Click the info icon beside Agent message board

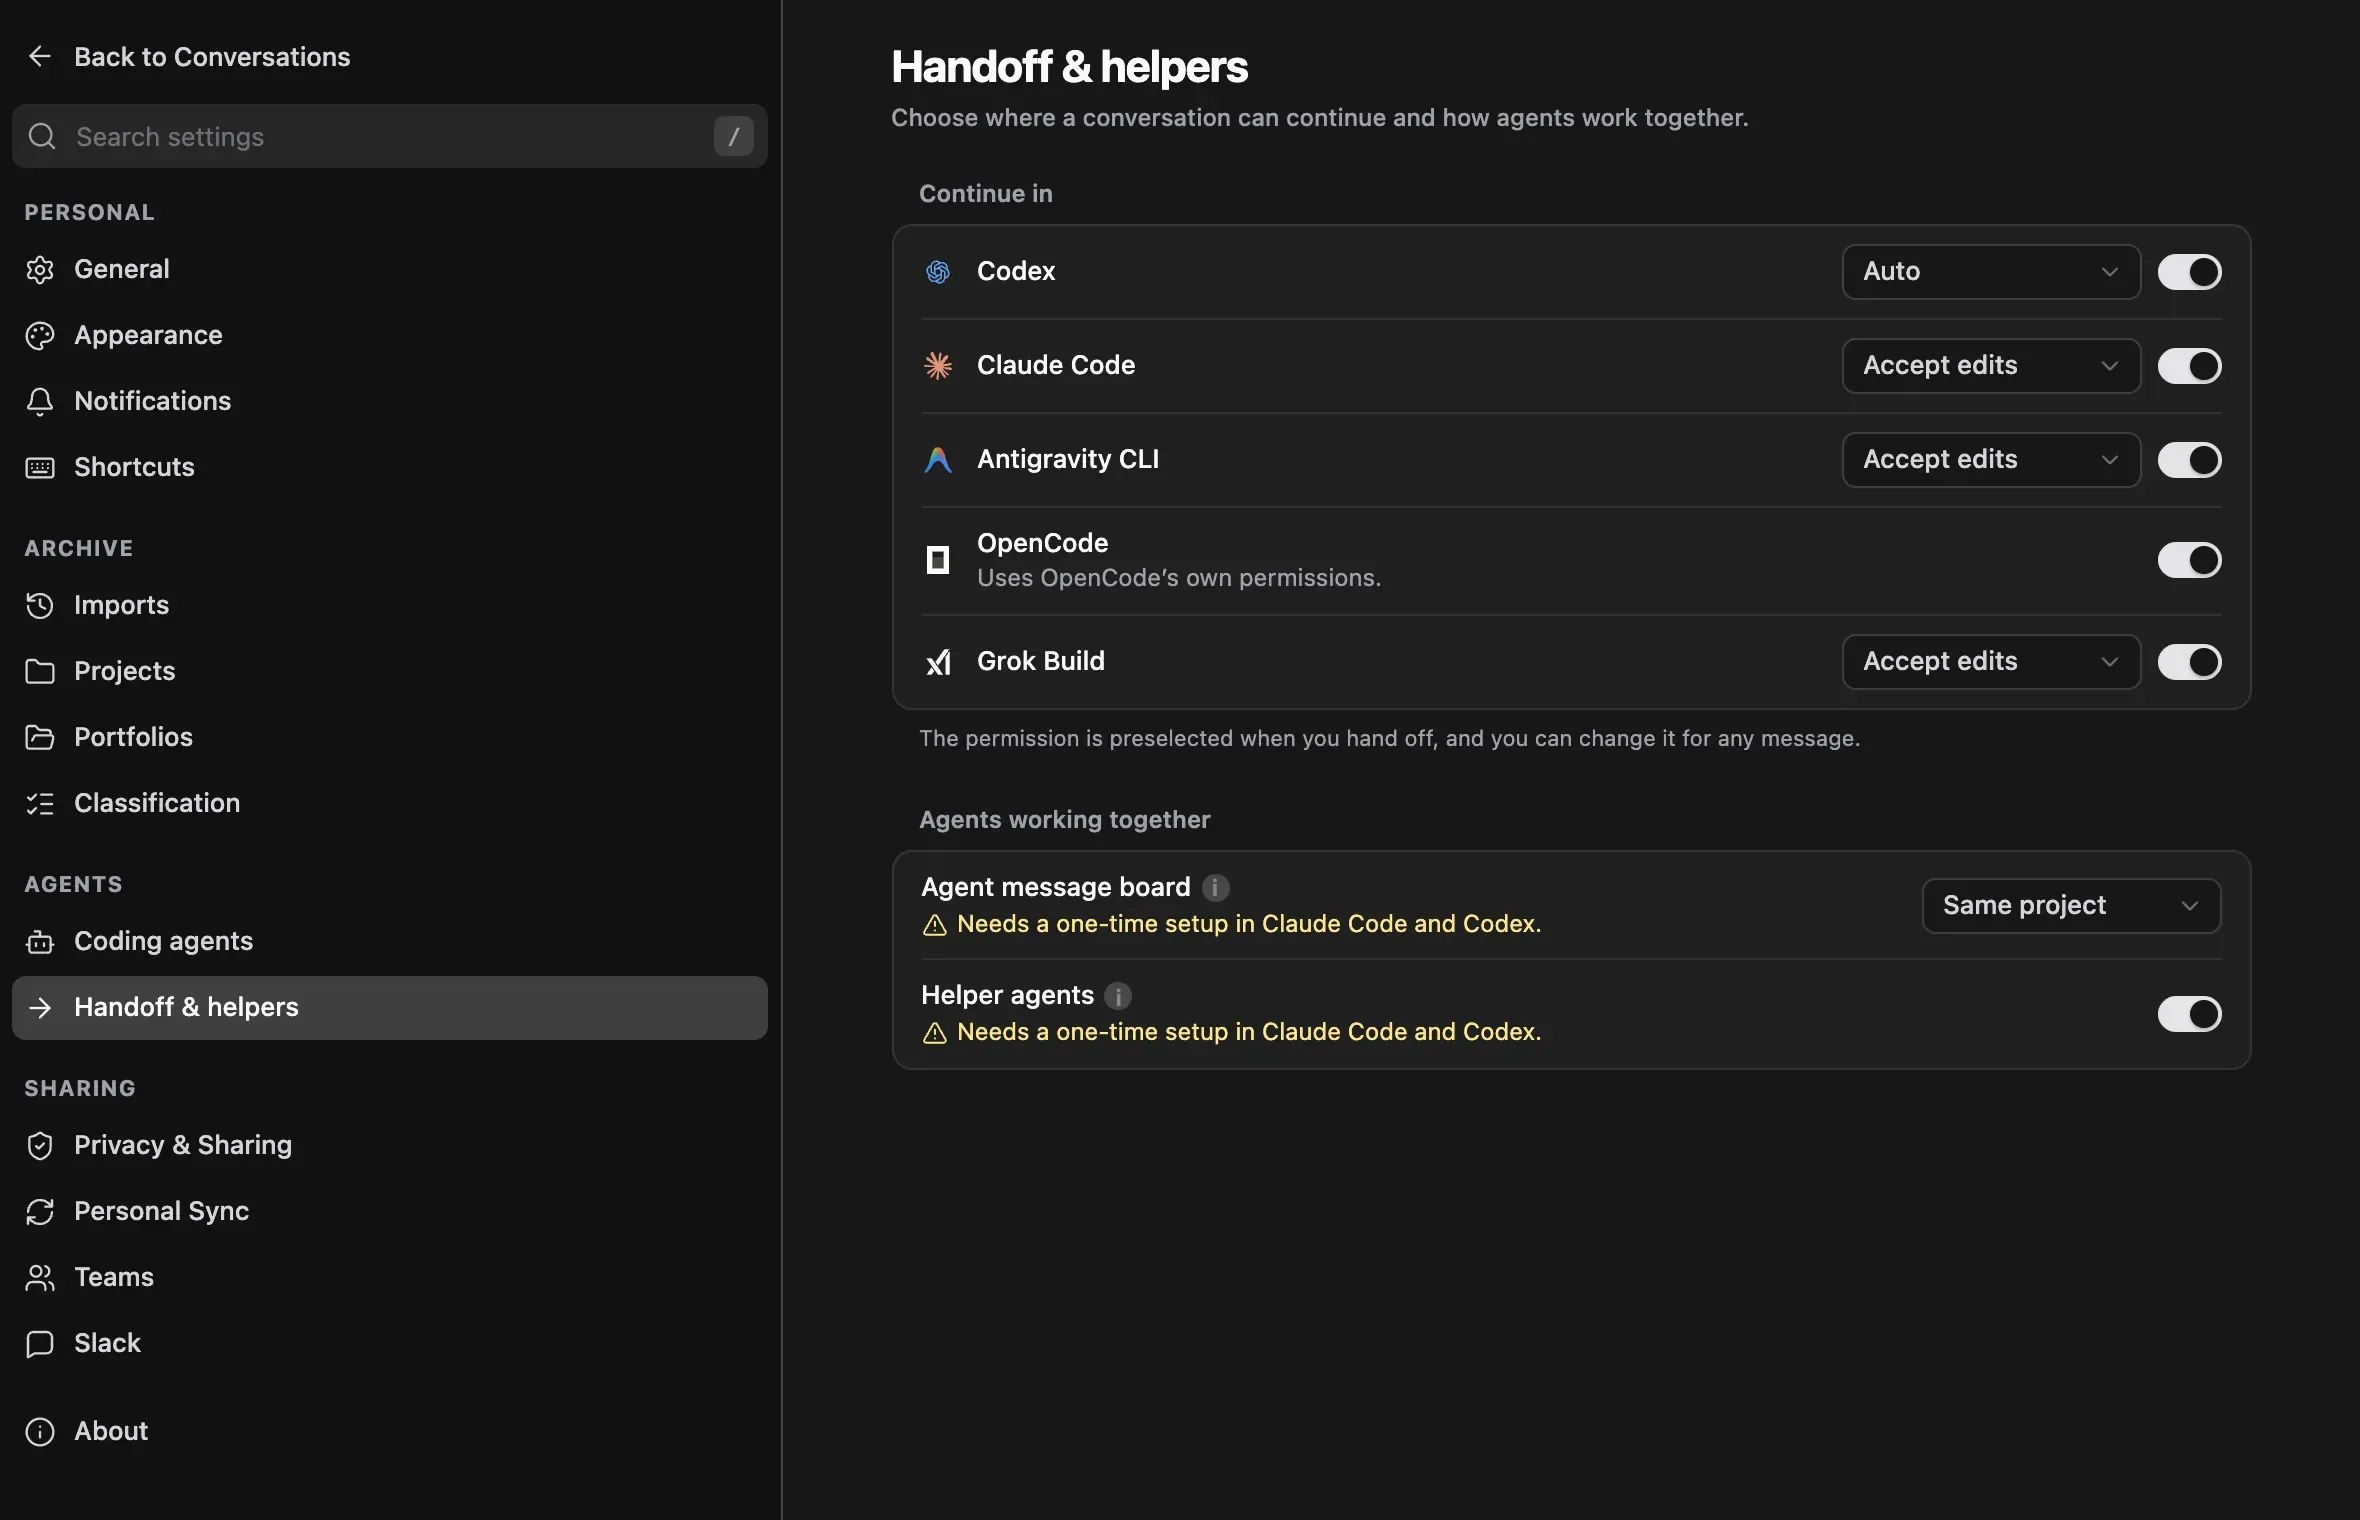tap(1215, 887)
